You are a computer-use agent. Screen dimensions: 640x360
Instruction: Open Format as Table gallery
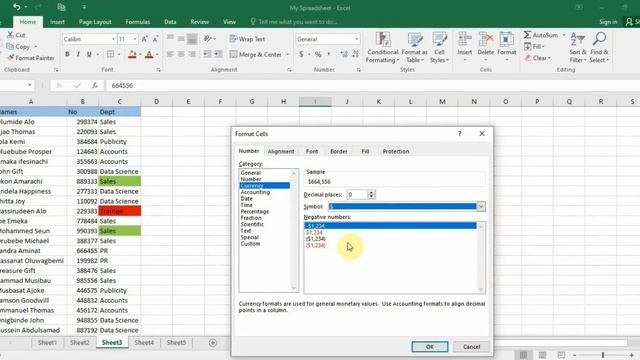coord(414,48)
